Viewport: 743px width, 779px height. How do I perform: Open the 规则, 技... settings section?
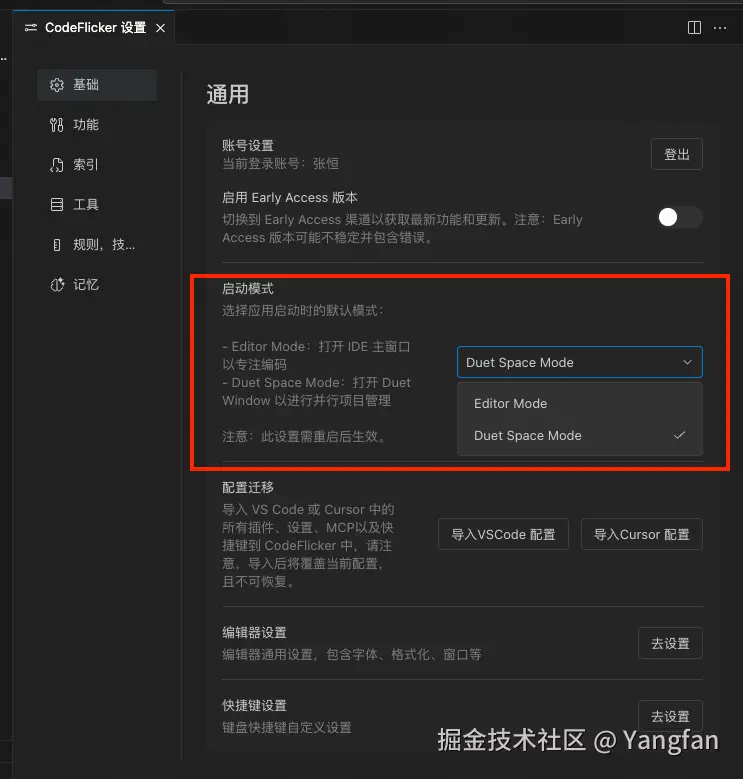point(97,244)
